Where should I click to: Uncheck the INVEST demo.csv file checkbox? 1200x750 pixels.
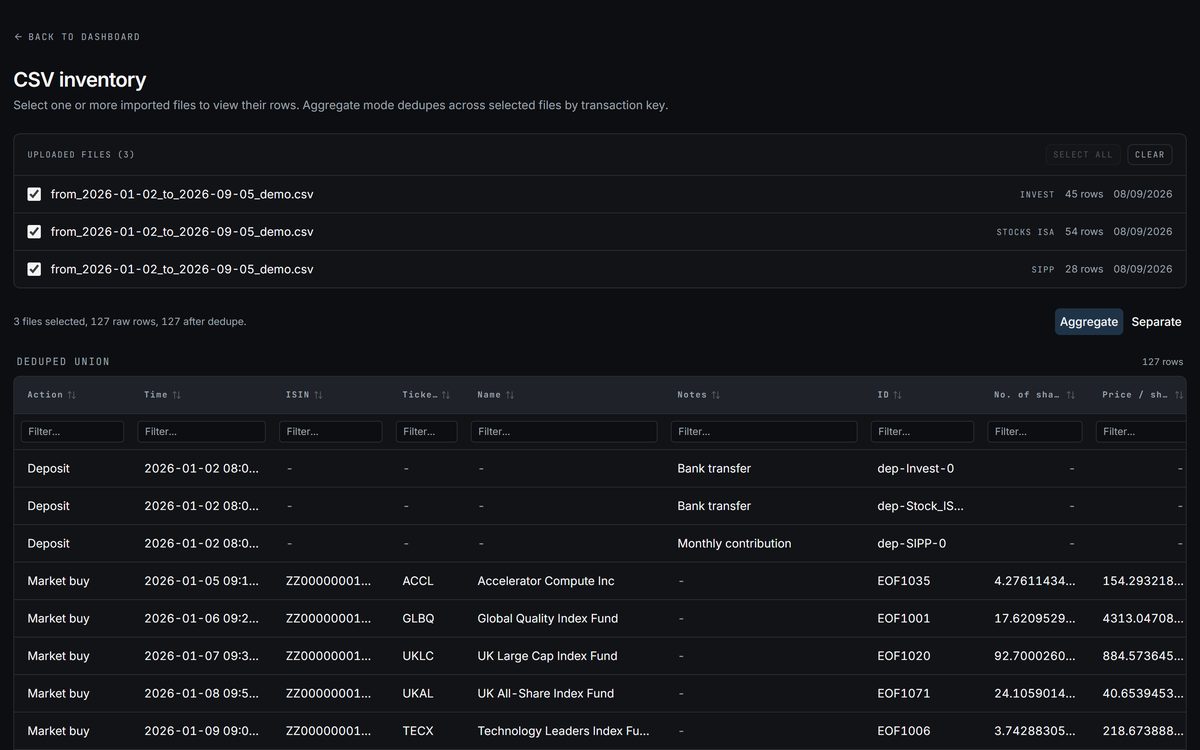coord(34,194)
